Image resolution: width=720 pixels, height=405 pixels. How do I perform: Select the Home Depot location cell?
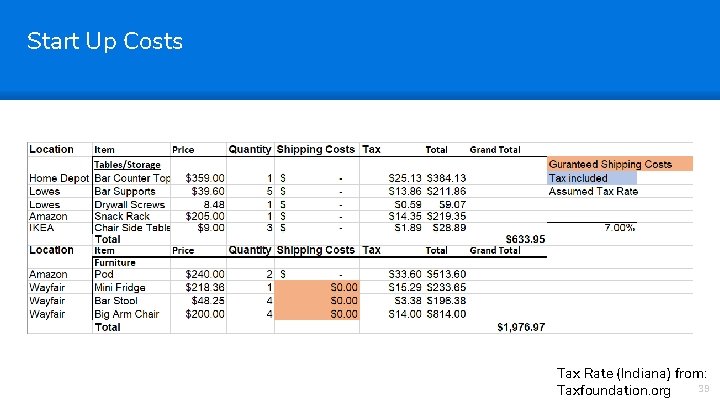(x=59, y=178)
